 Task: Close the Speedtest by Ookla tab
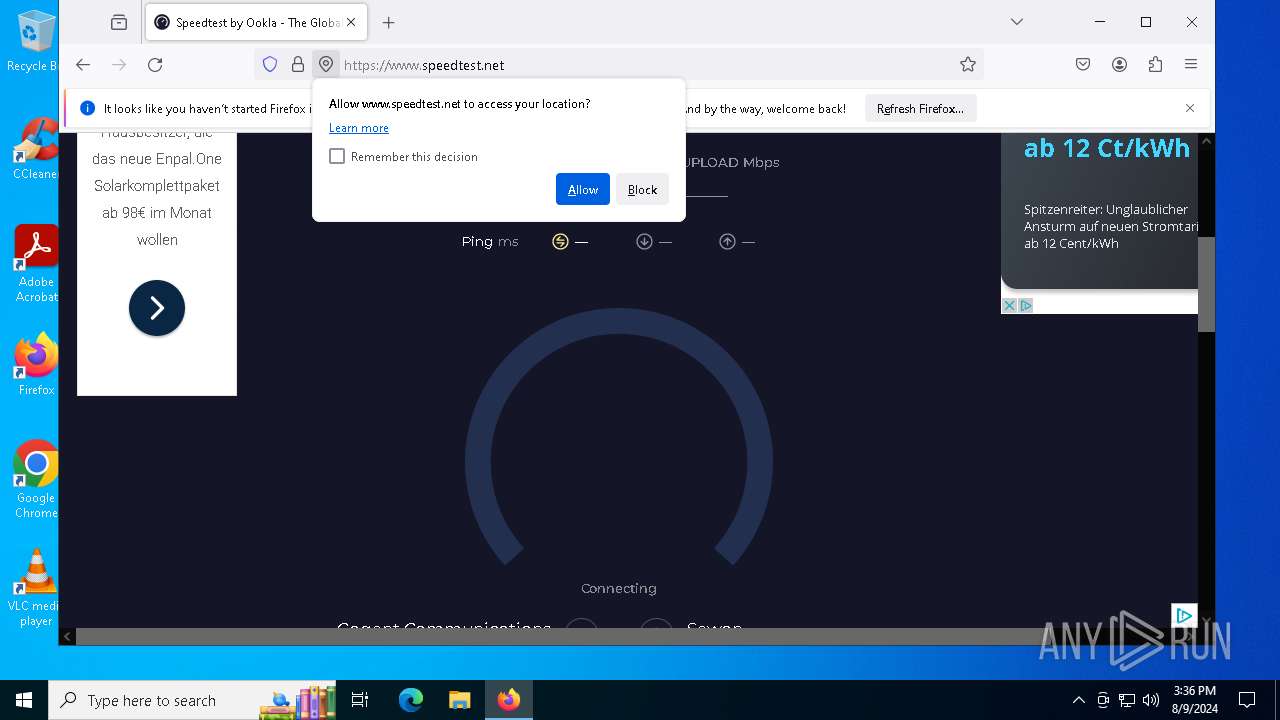pos(351,22)
